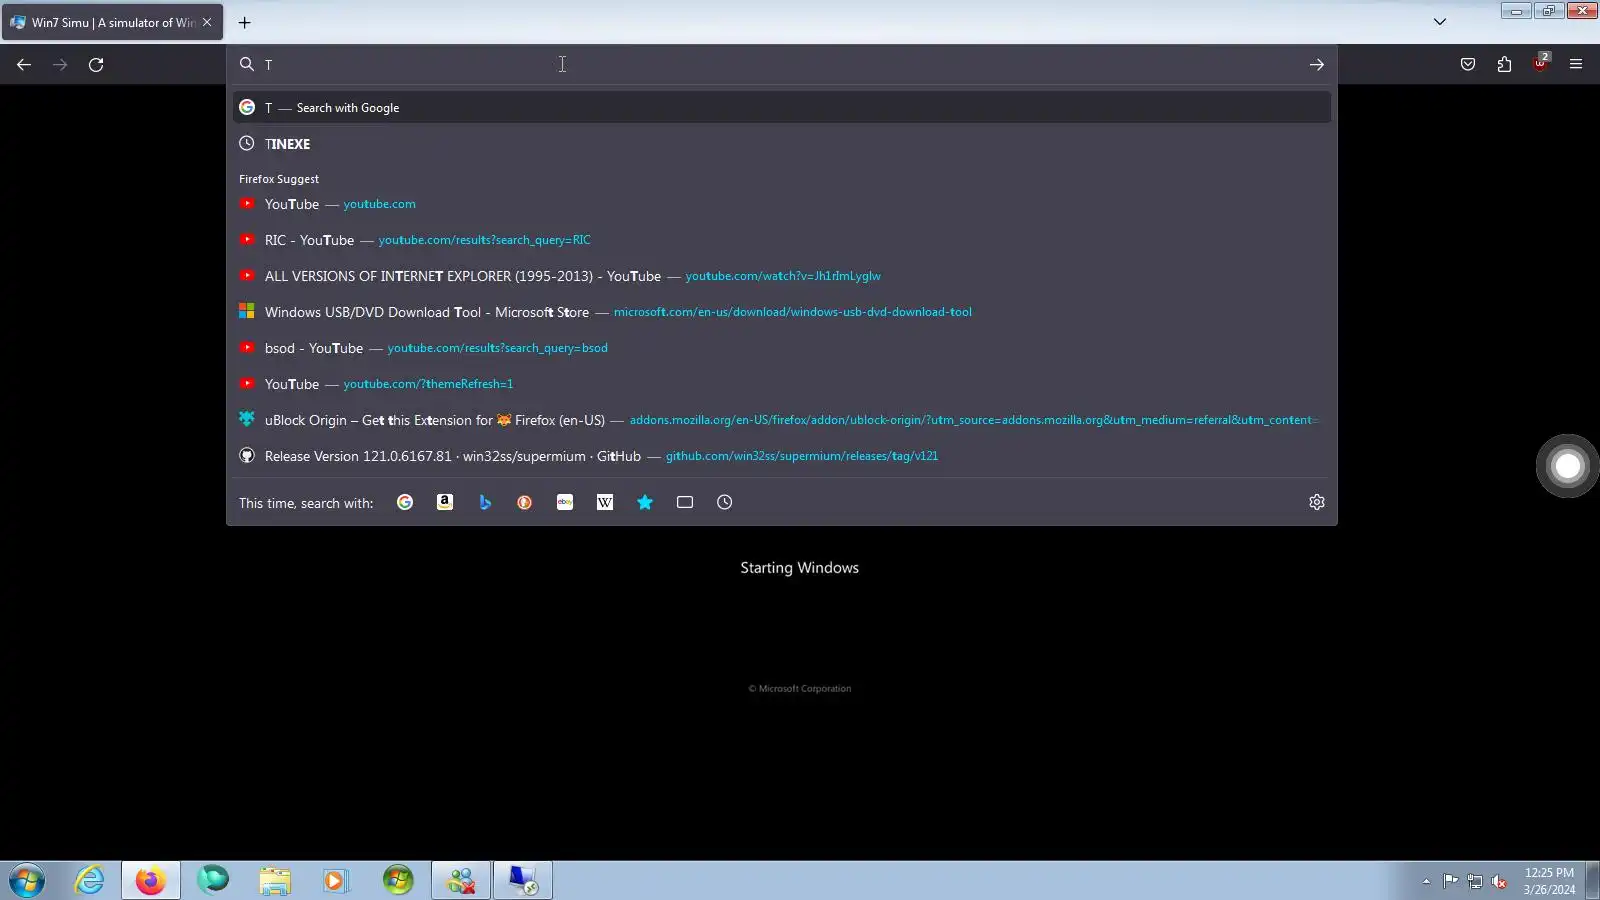
Task: Open YouTube youtube.com suggestion
Action: [x=782, y=204]
